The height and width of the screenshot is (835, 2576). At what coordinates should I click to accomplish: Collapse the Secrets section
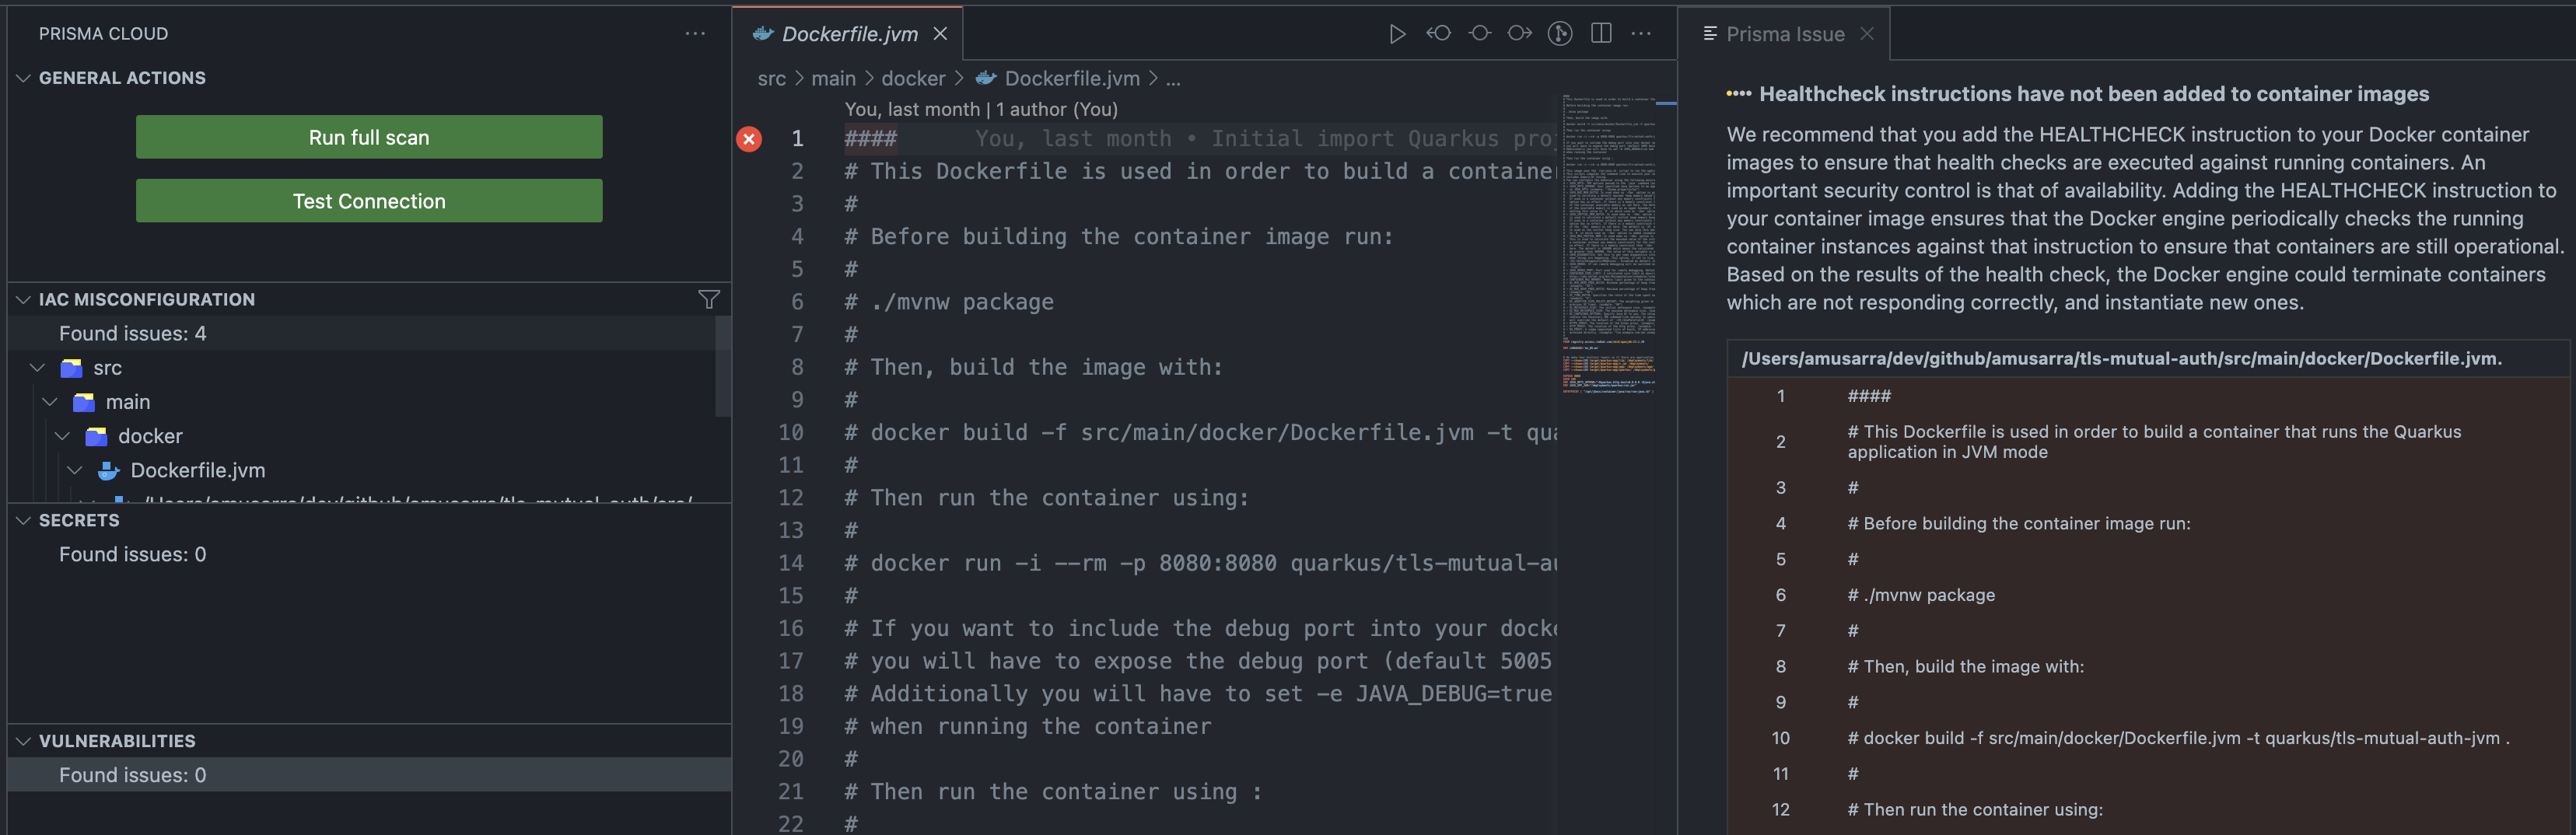tap(24, 520)
